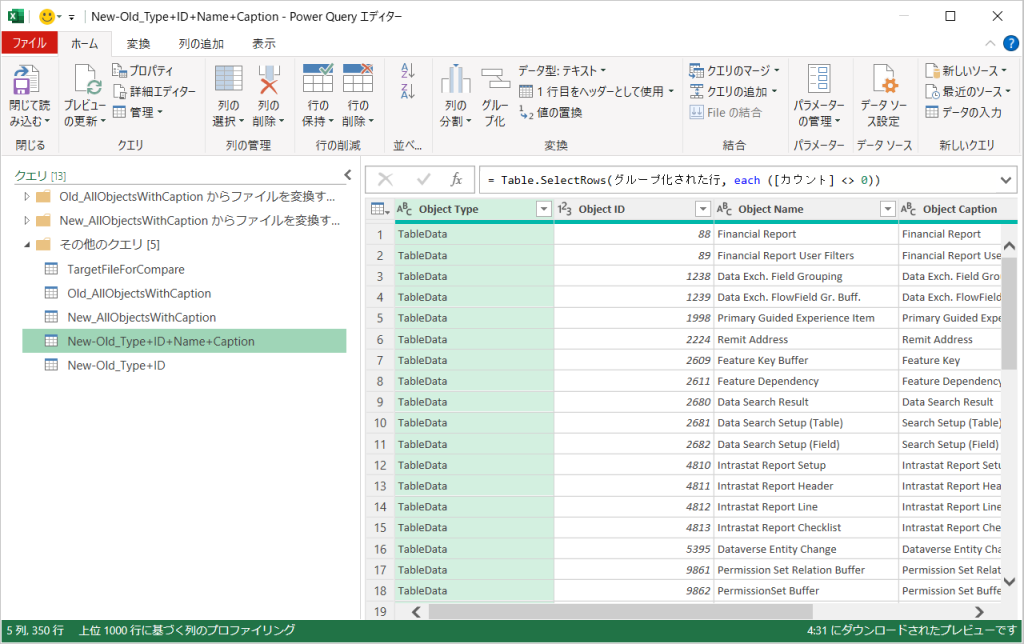Collapse the Queries pane arrow

(x=347, y=175)
